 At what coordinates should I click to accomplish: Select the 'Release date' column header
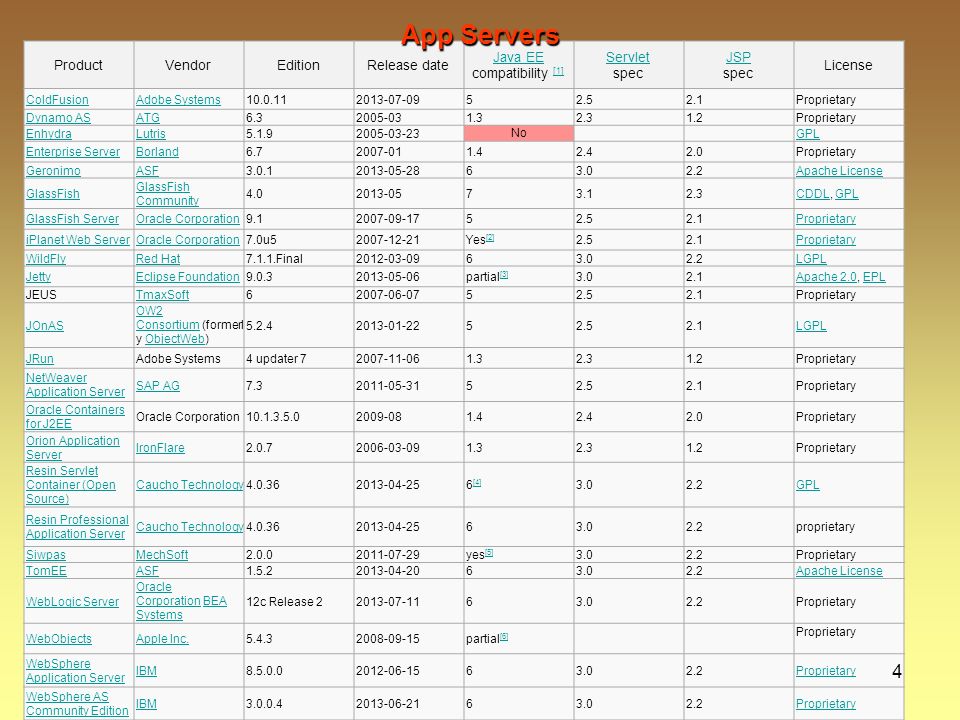[408, 65]
